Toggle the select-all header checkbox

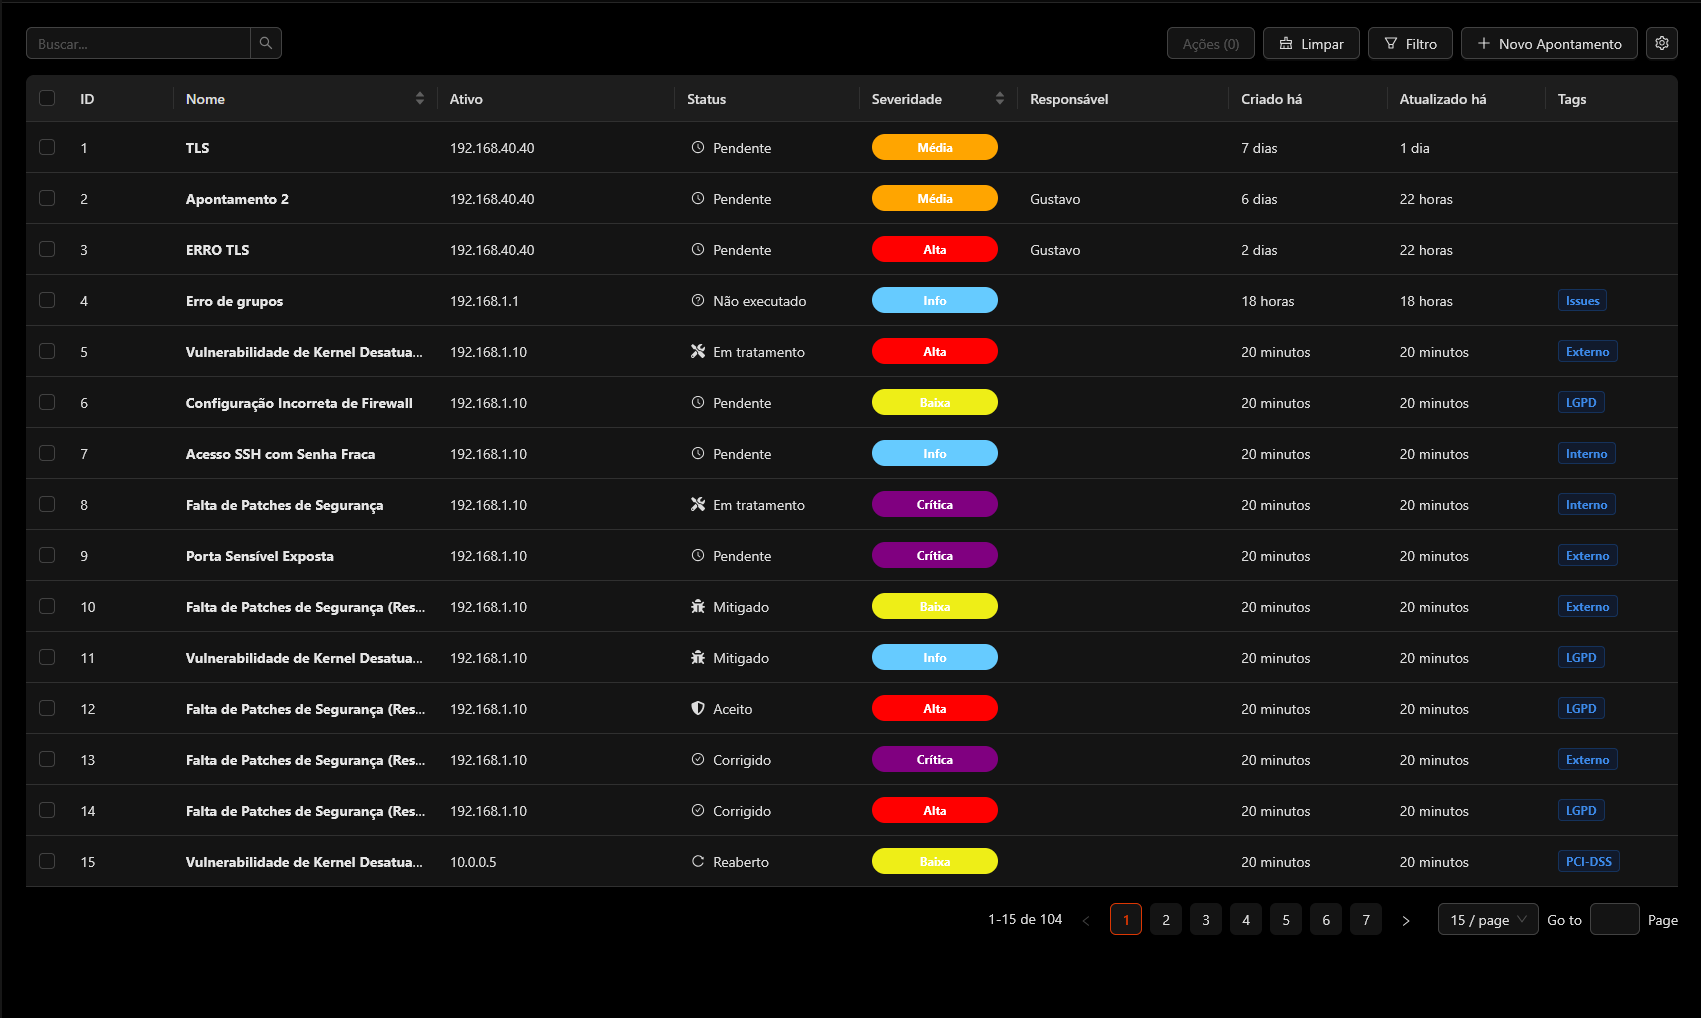(47, 98)
